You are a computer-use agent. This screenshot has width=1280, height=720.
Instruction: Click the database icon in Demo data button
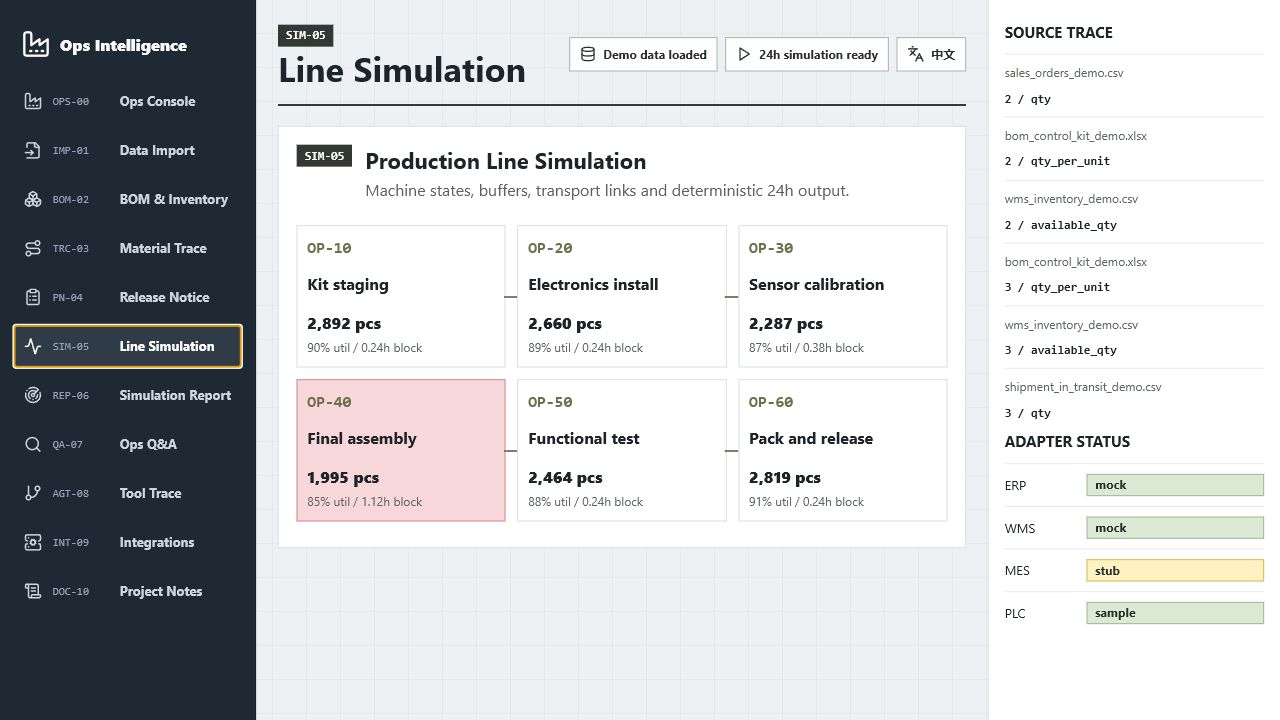[588, 55]
